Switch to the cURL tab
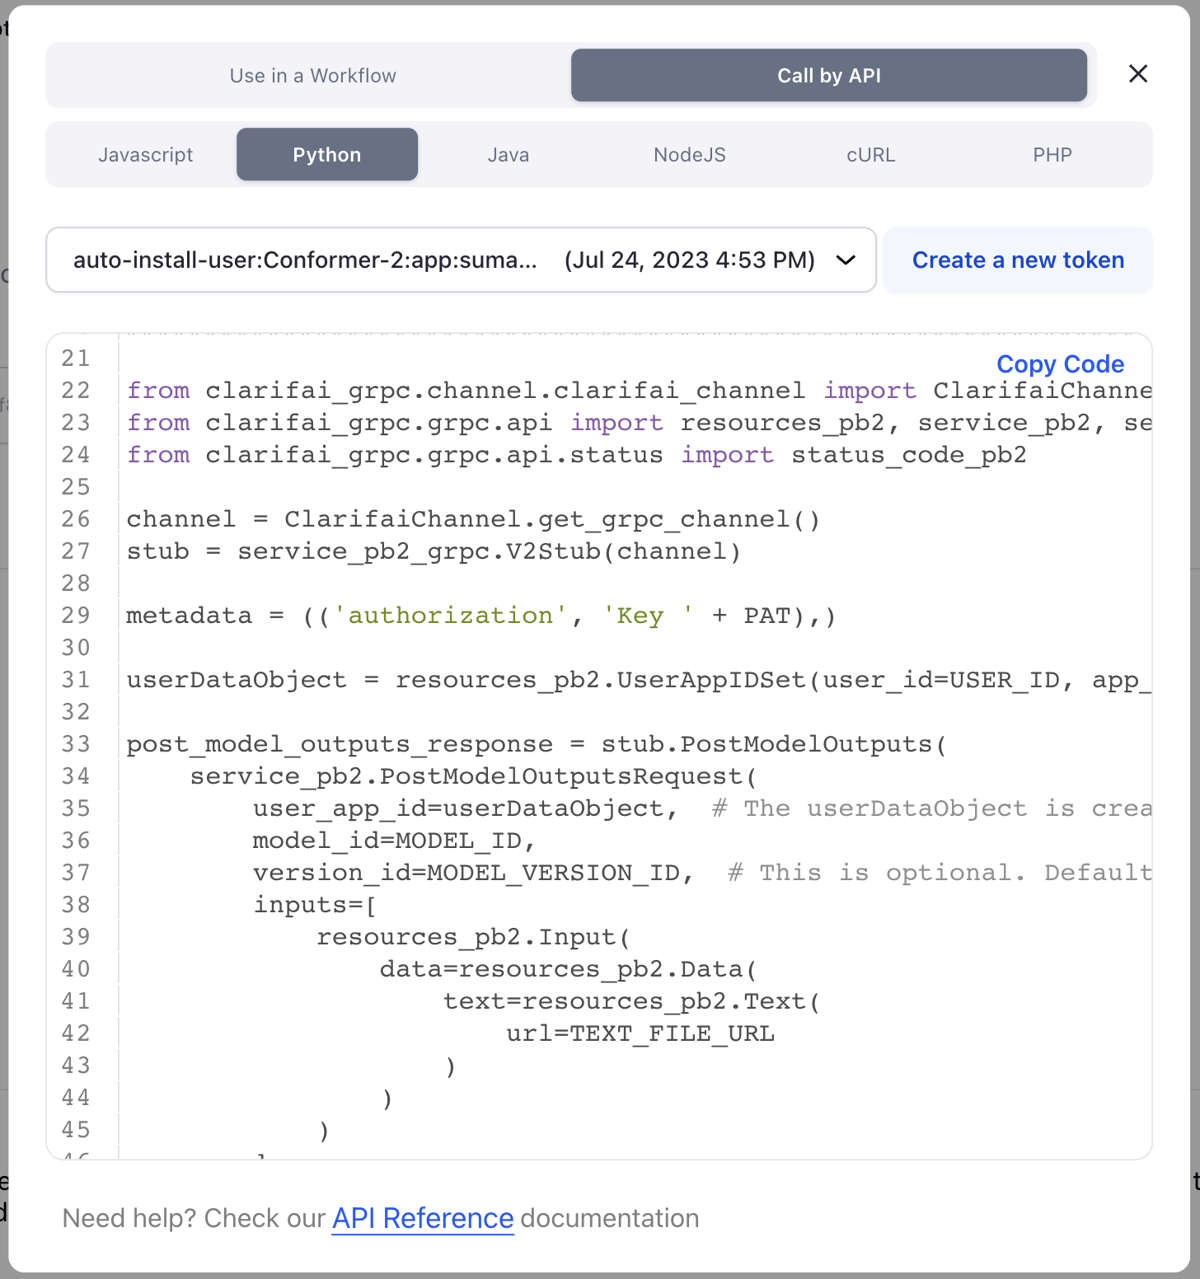The image size is (1200, 1279). [870, 154]
